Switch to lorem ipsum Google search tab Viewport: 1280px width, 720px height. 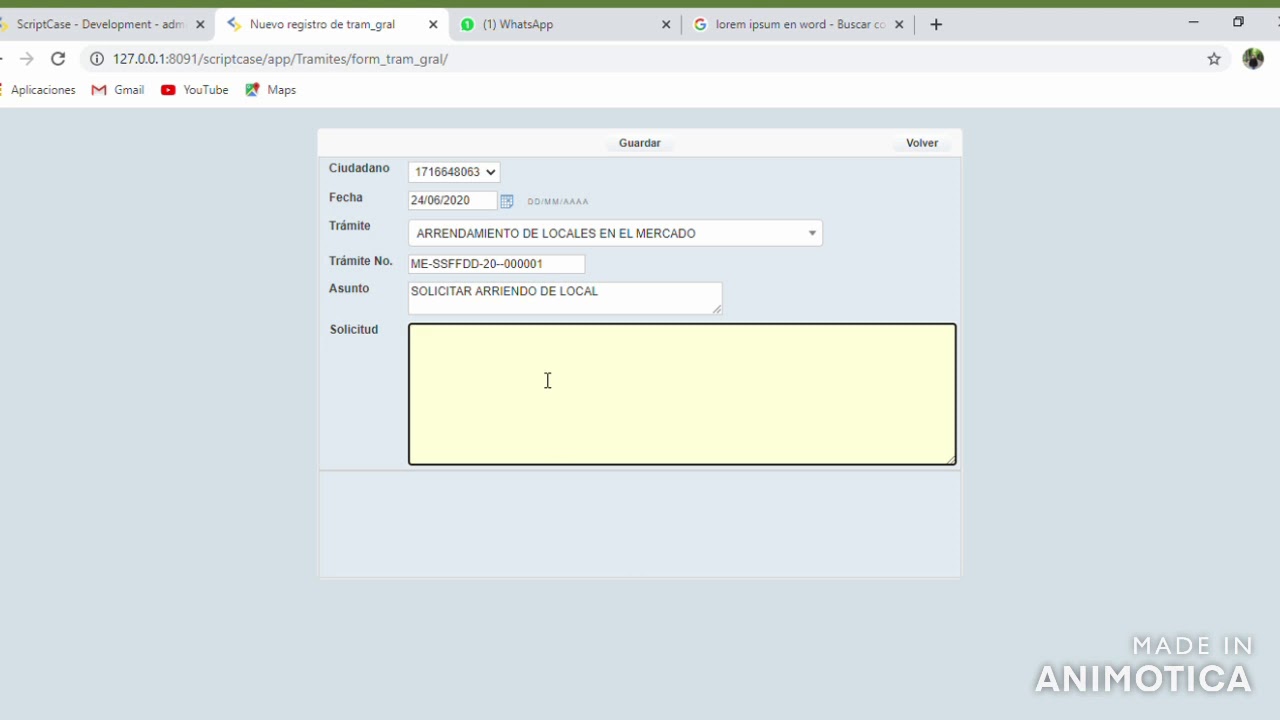(800, 24)
